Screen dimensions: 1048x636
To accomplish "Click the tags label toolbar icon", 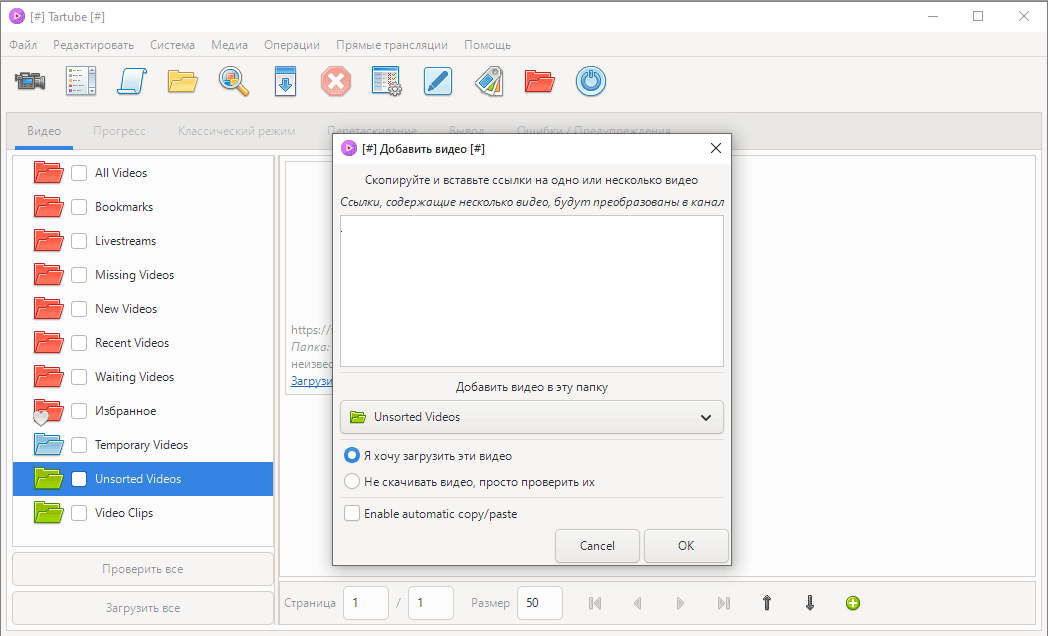I will [x=489, y=82].
